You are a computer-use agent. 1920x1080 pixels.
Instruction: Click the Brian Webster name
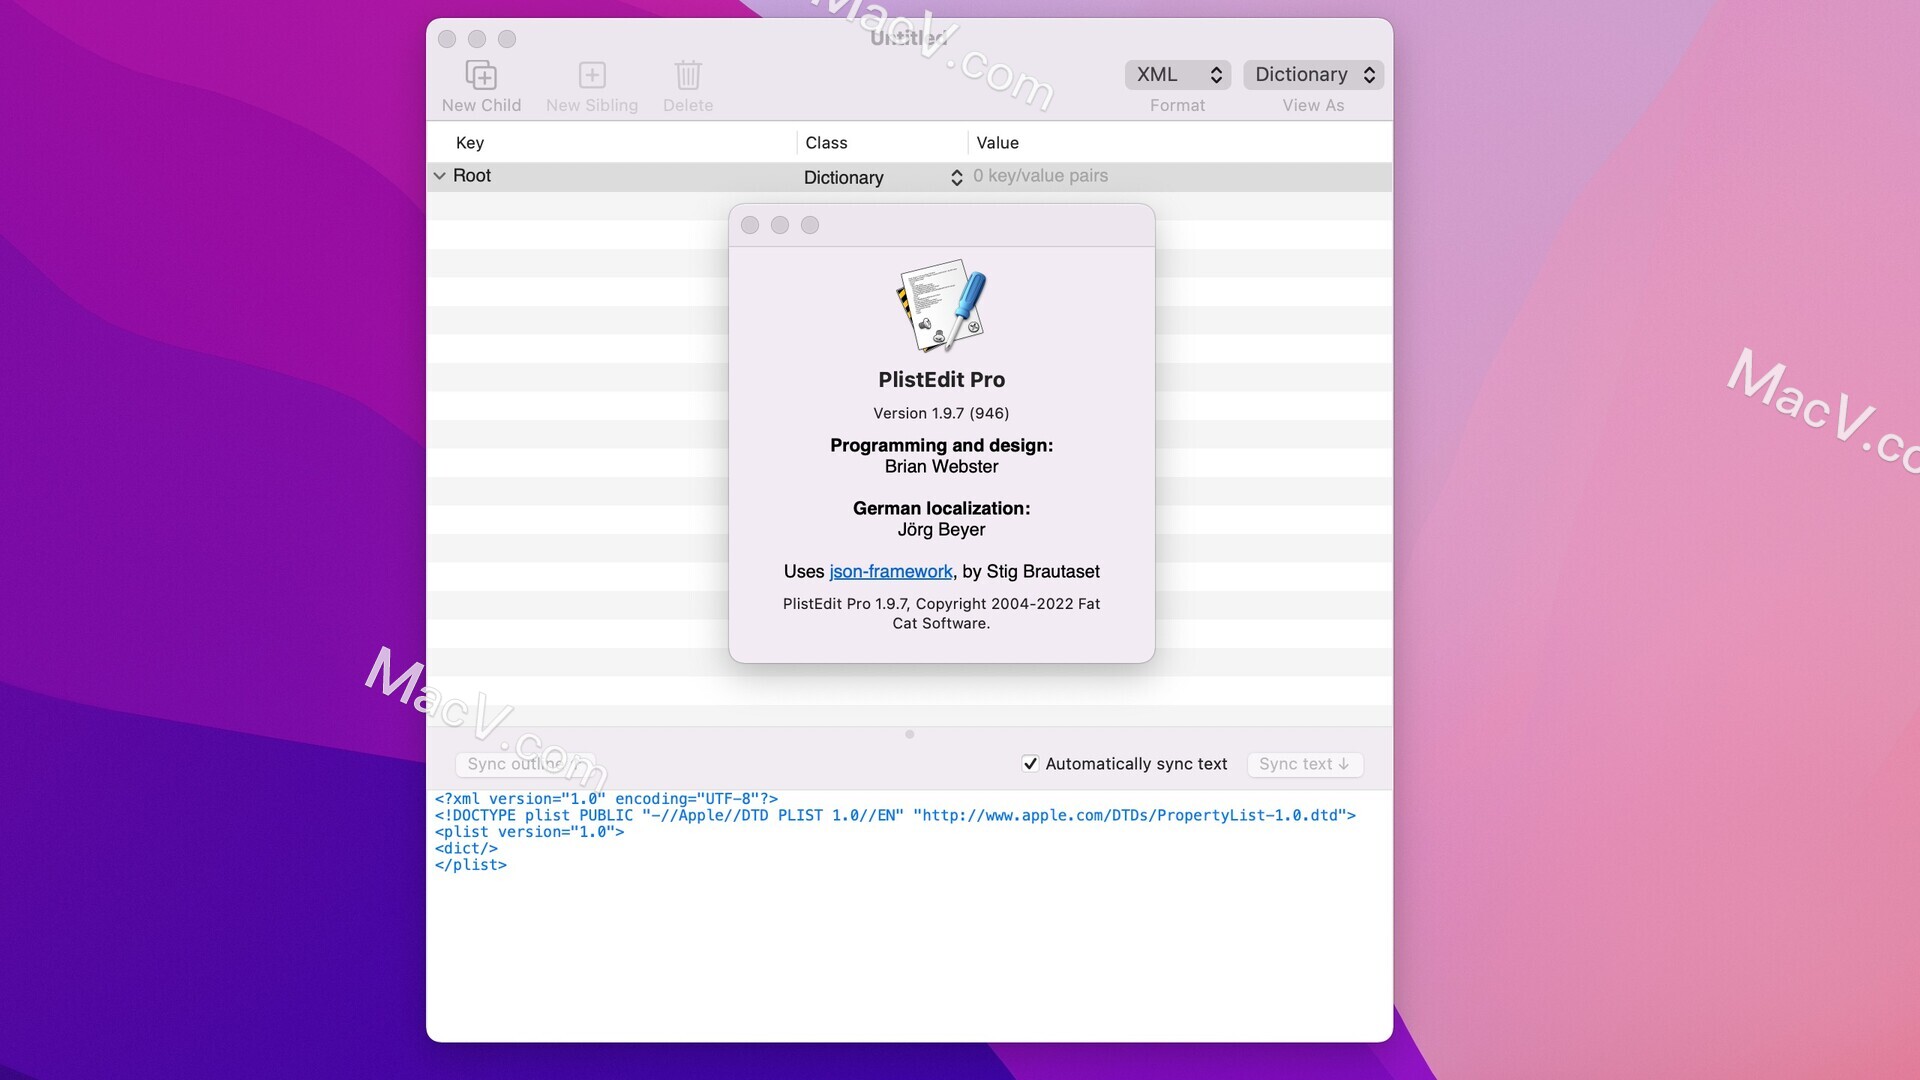click(x=941, y=466)
